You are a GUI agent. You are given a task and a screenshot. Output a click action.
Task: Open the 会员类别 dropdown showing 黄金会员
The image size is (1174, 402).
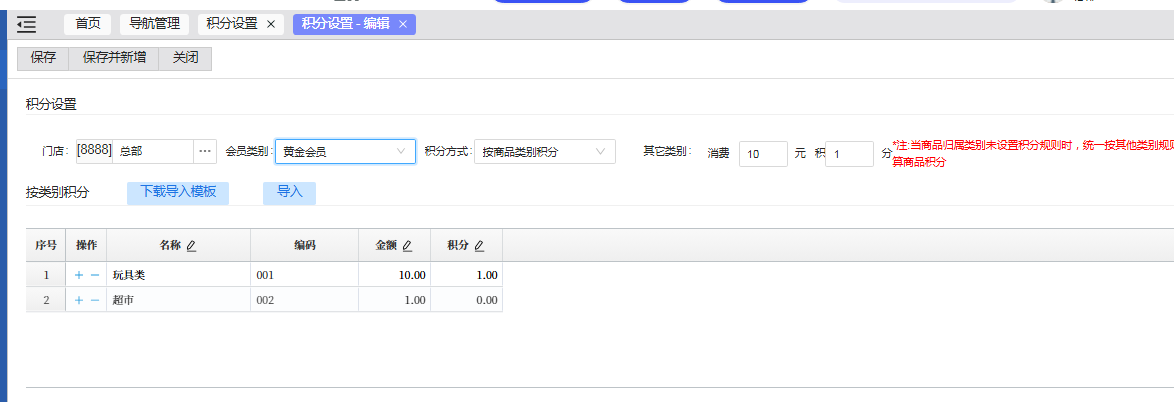pyautogui.click(x=345, y=151)
